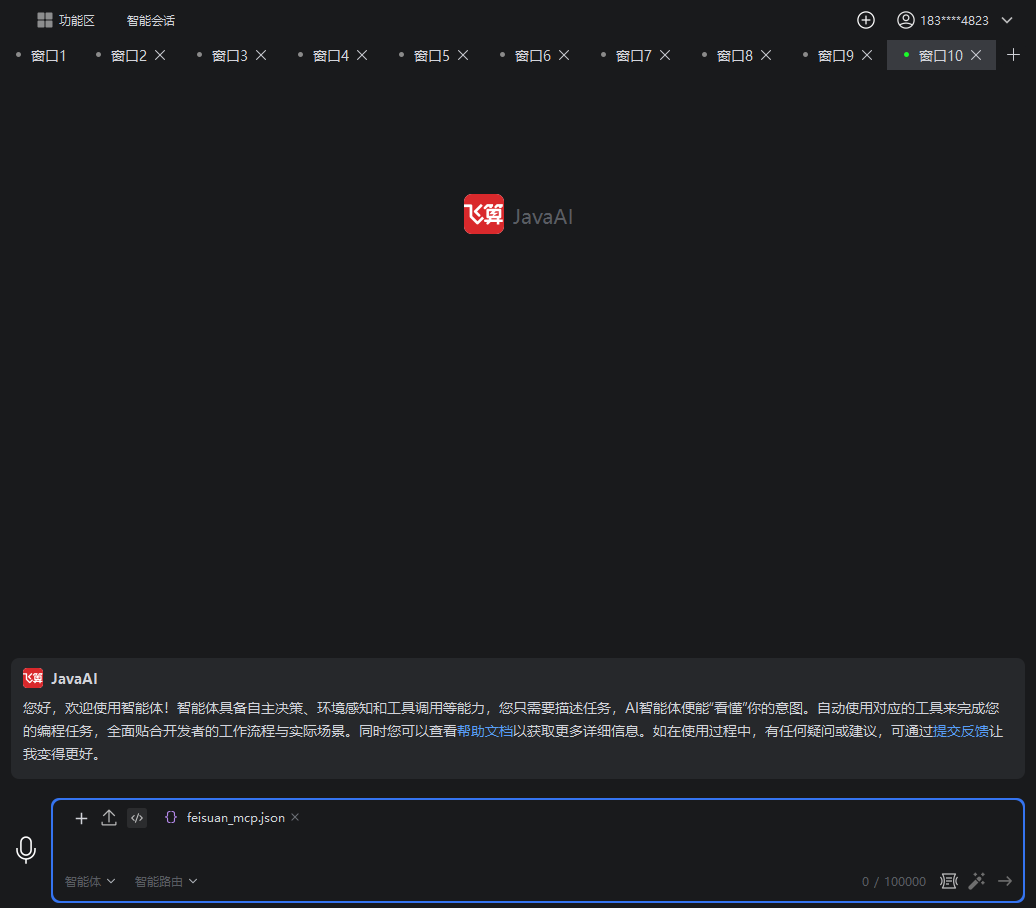Switch to 窗口4 tab
This screenshot has width=1036, height=908.
click(330, 56)
